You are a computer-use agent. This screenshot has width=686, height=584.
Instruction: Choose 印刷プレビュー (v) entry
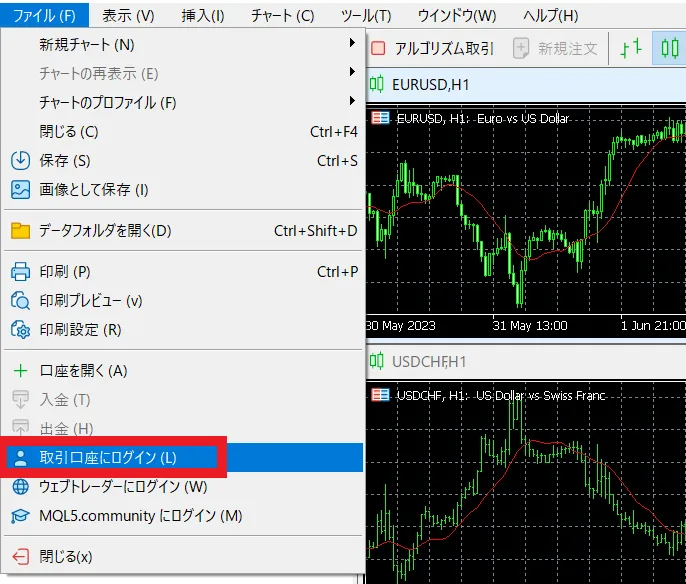(x=183, y=301)
